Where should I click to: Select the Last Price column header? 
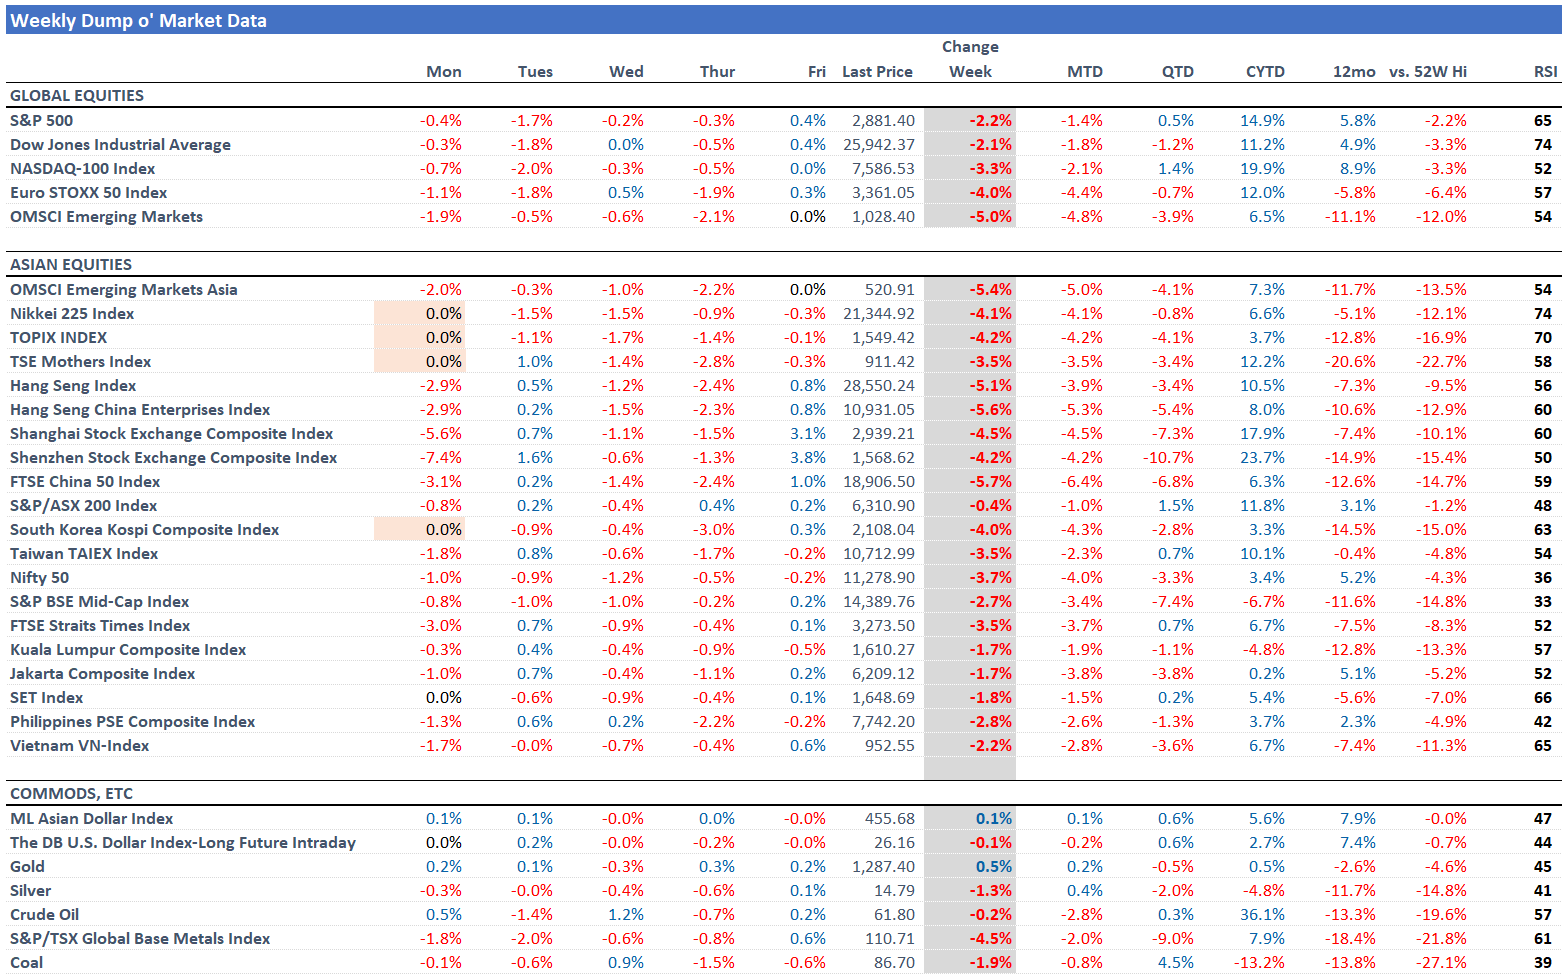[x=877, y=72]
